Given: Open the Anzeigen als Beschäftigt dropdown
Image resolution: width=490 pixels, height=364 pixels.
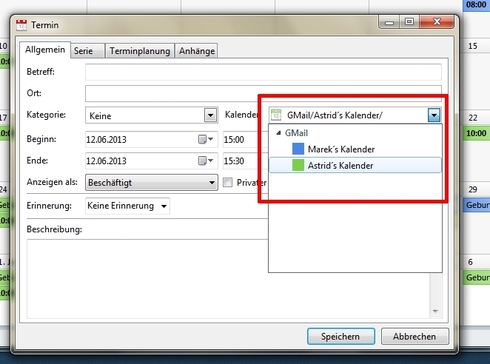Looking at the screenshot, I should point(152,183).
